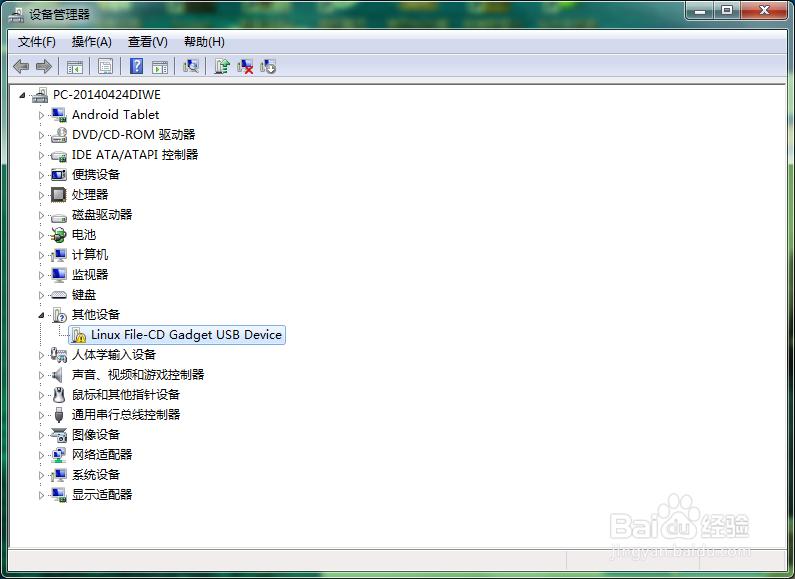Select the 其他设备 label
The height and width of the screenshot is (579, 795).
pyautogui.click(x=96, y=315)
